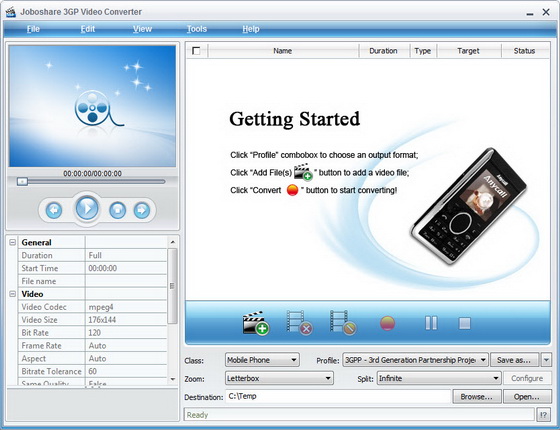Click the Type column header
This screenshot has width=560, height=430.
(422, 51)
